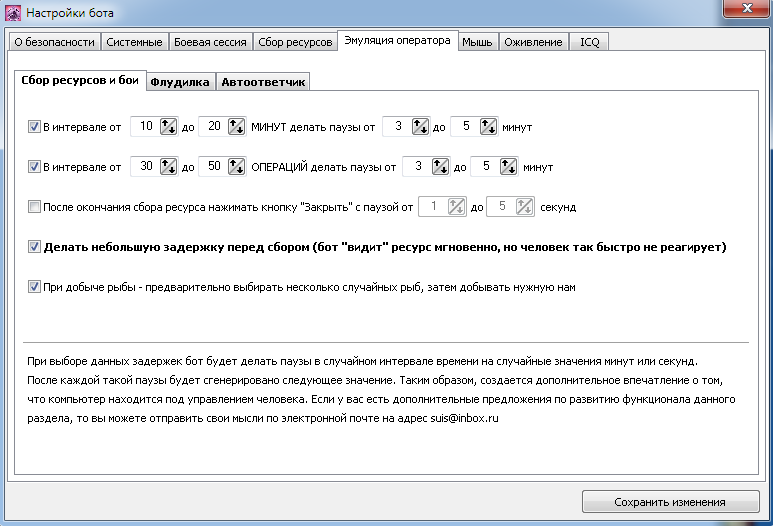Switch to the 'Оживление' tab
The width and height of the screenshot is (773, 526).
point(533,42)
